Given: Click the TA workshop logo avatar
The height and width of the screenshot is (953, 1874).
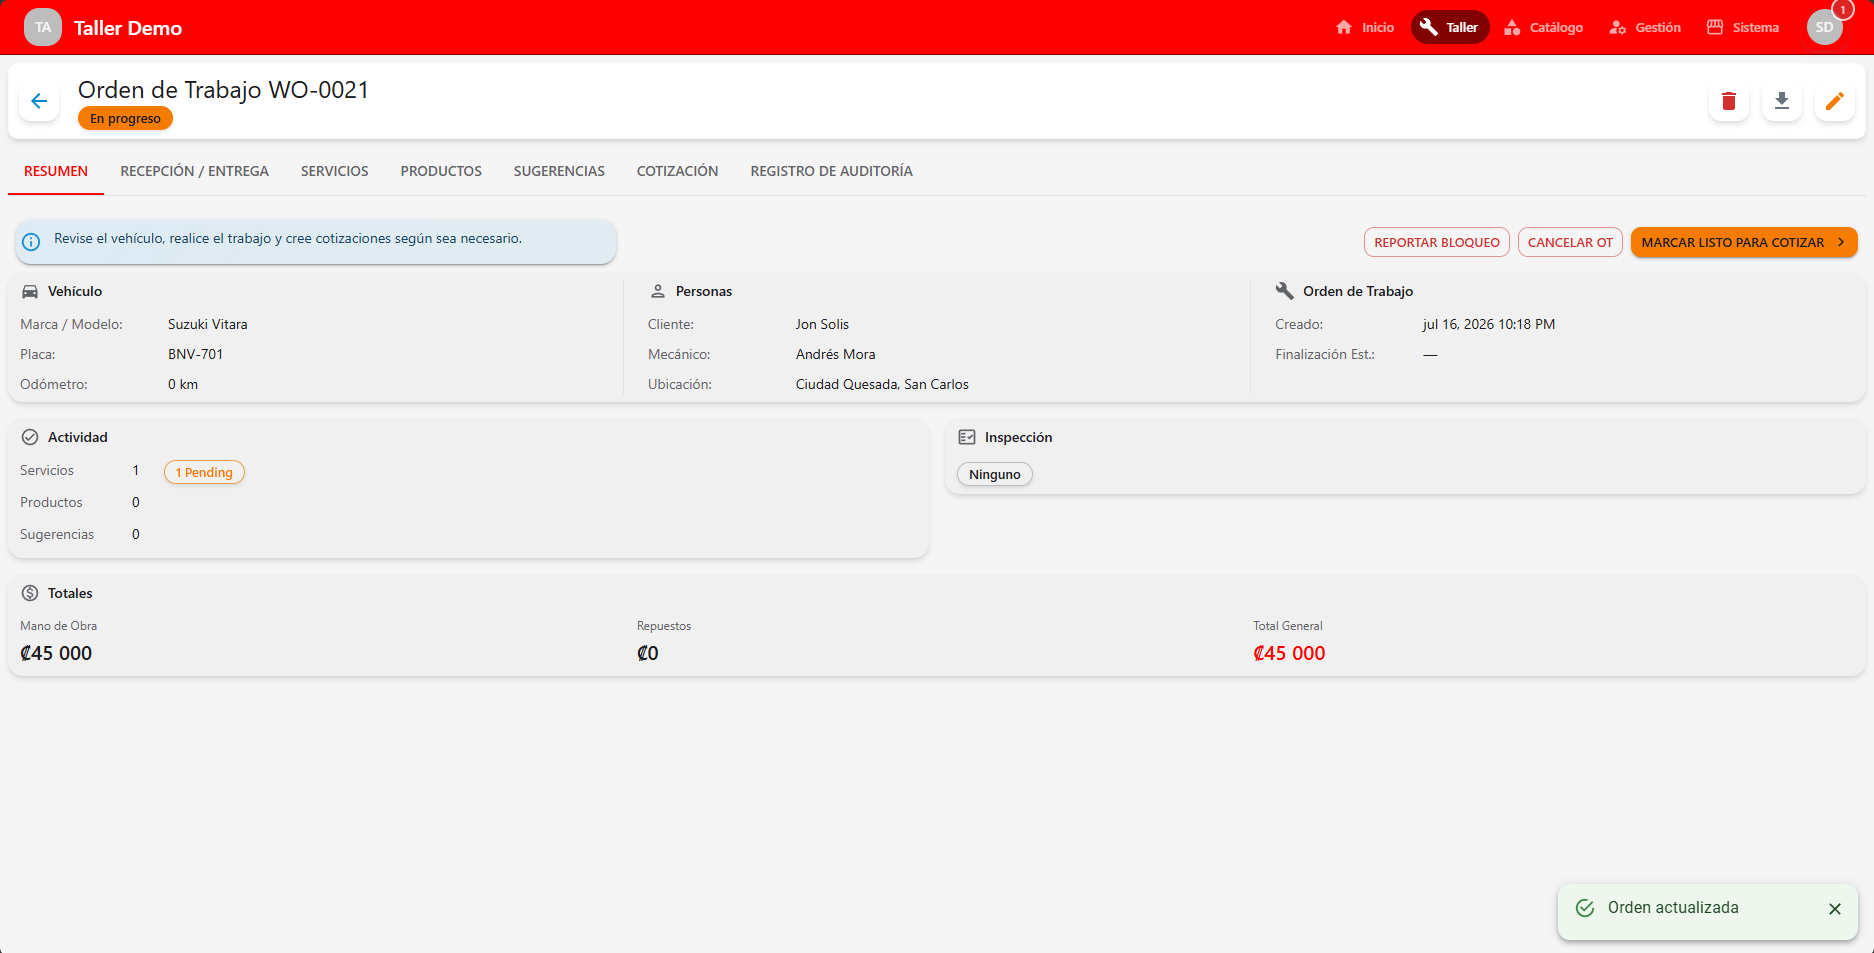Looking at the screenshot, I should point(43,27).
